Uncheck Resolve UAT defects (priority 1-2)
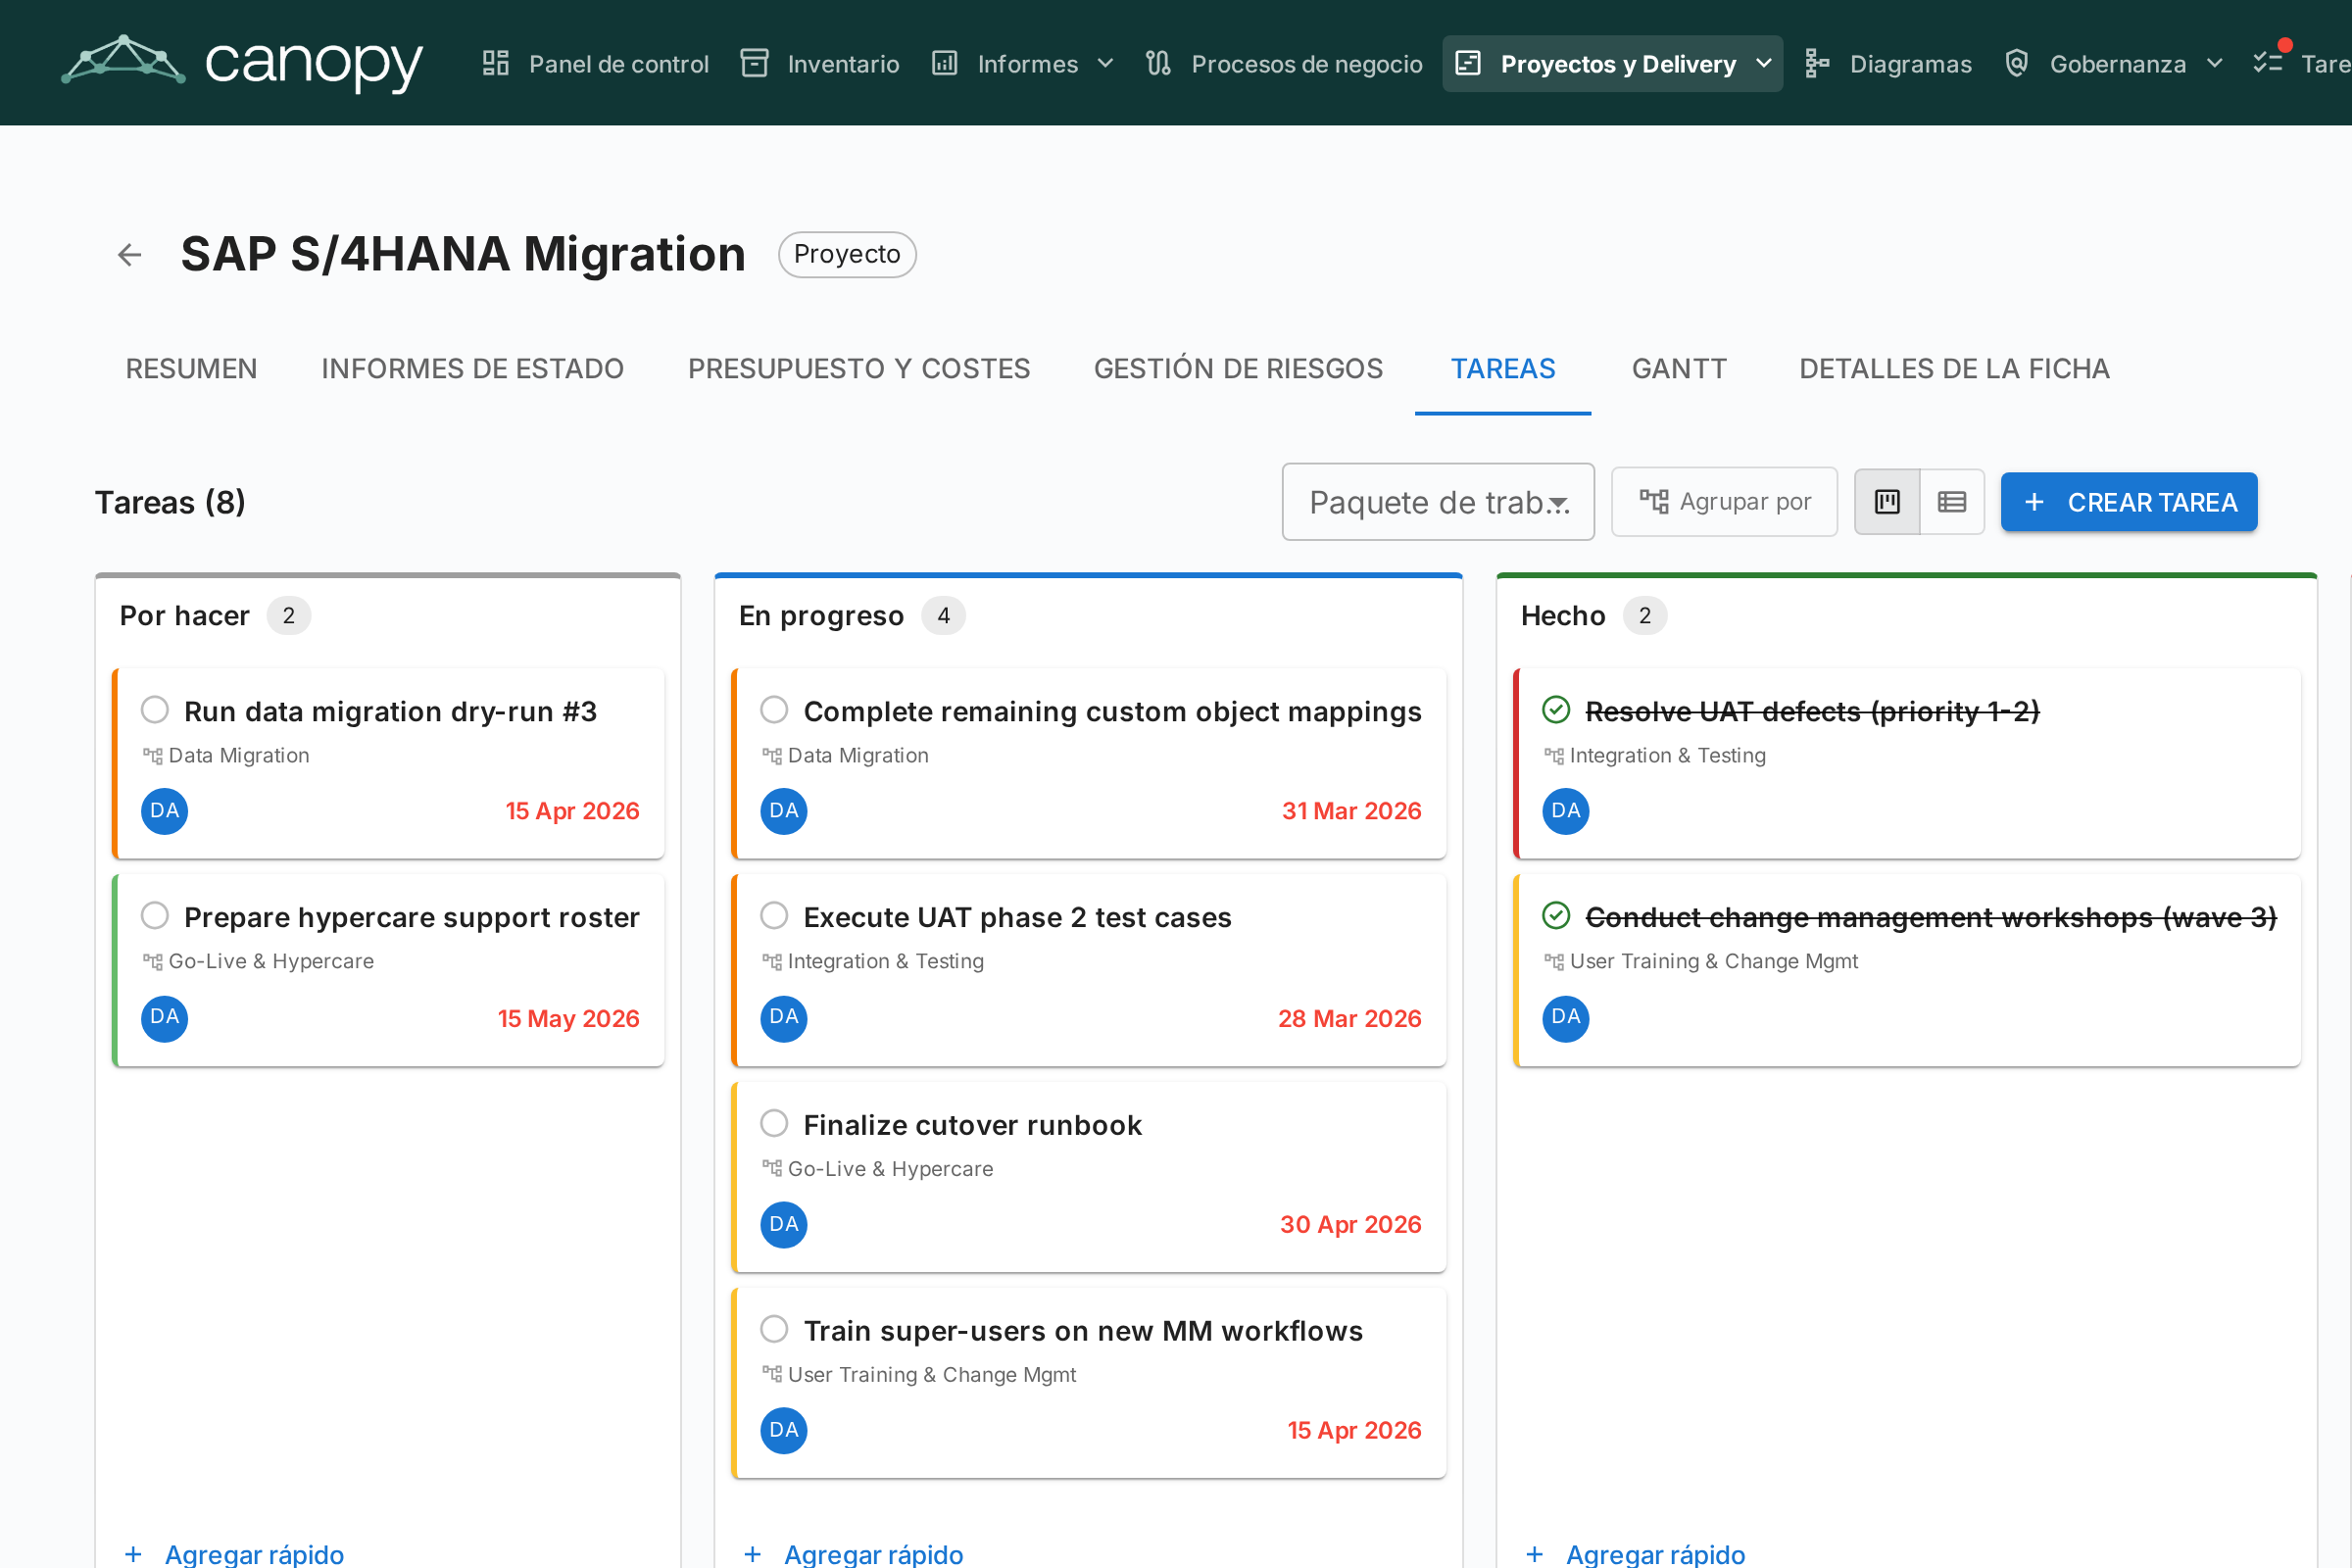The image size is (2352, 1568). [x=1556, y=709]
